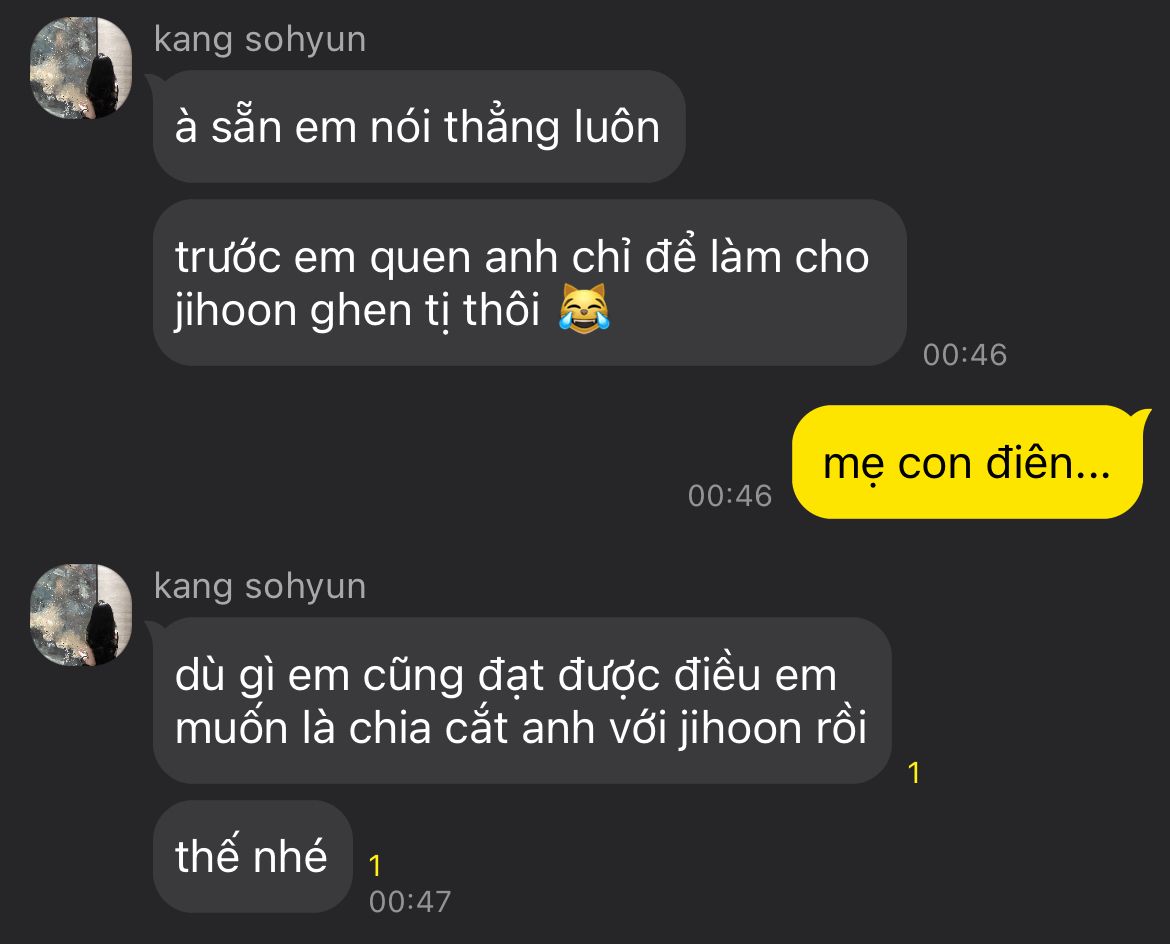Tap the lower kang sohyun sender name
The height and width of the screenshot is (944, 1170).
(x=260, y=587)
